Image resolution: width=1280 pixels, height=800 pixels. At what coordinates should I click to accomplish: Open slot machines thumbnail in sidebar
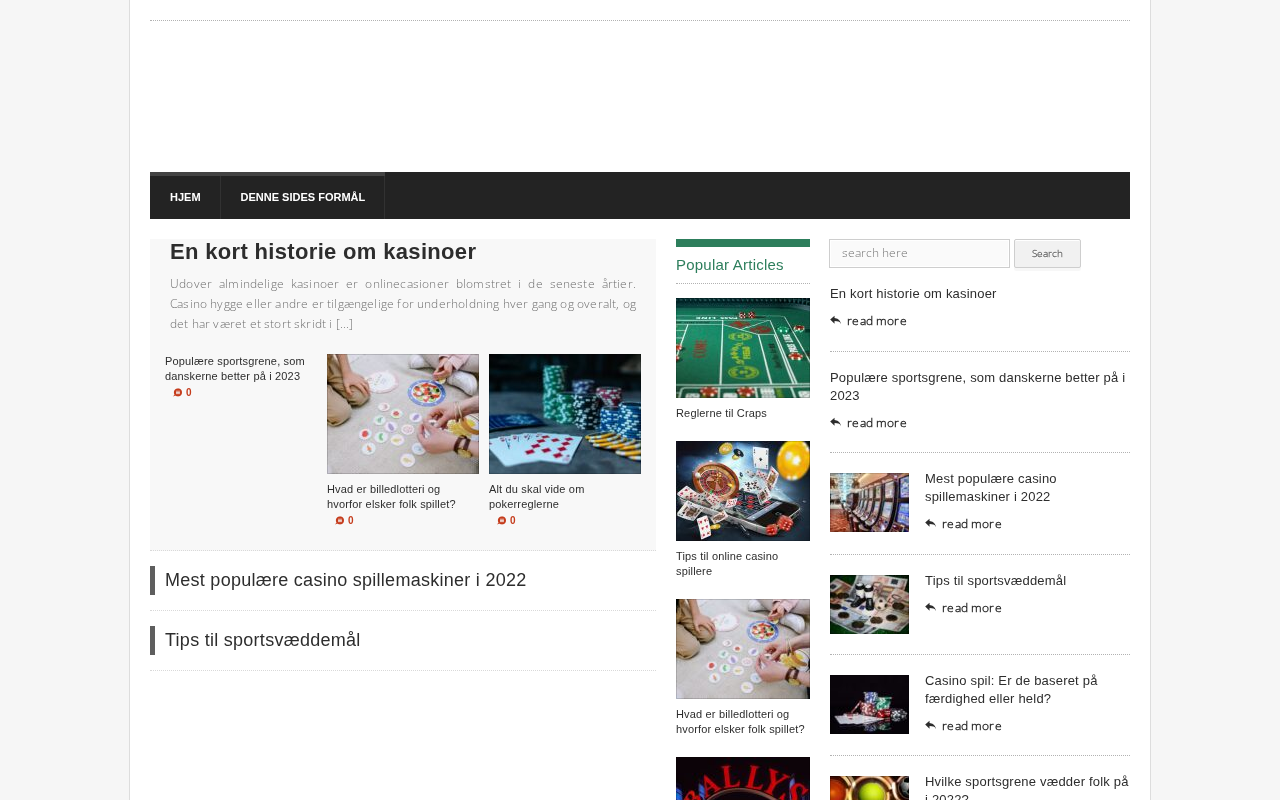click(869, 502)
